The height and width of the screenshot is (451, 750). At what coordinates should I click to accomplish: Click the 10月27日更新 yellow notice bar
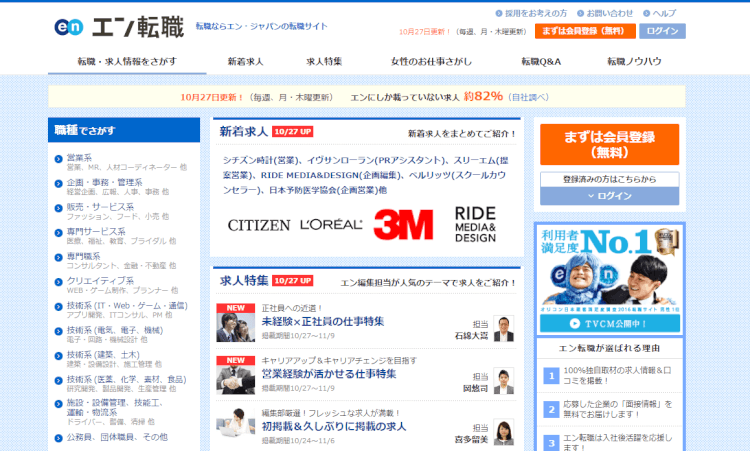[366, 97]
